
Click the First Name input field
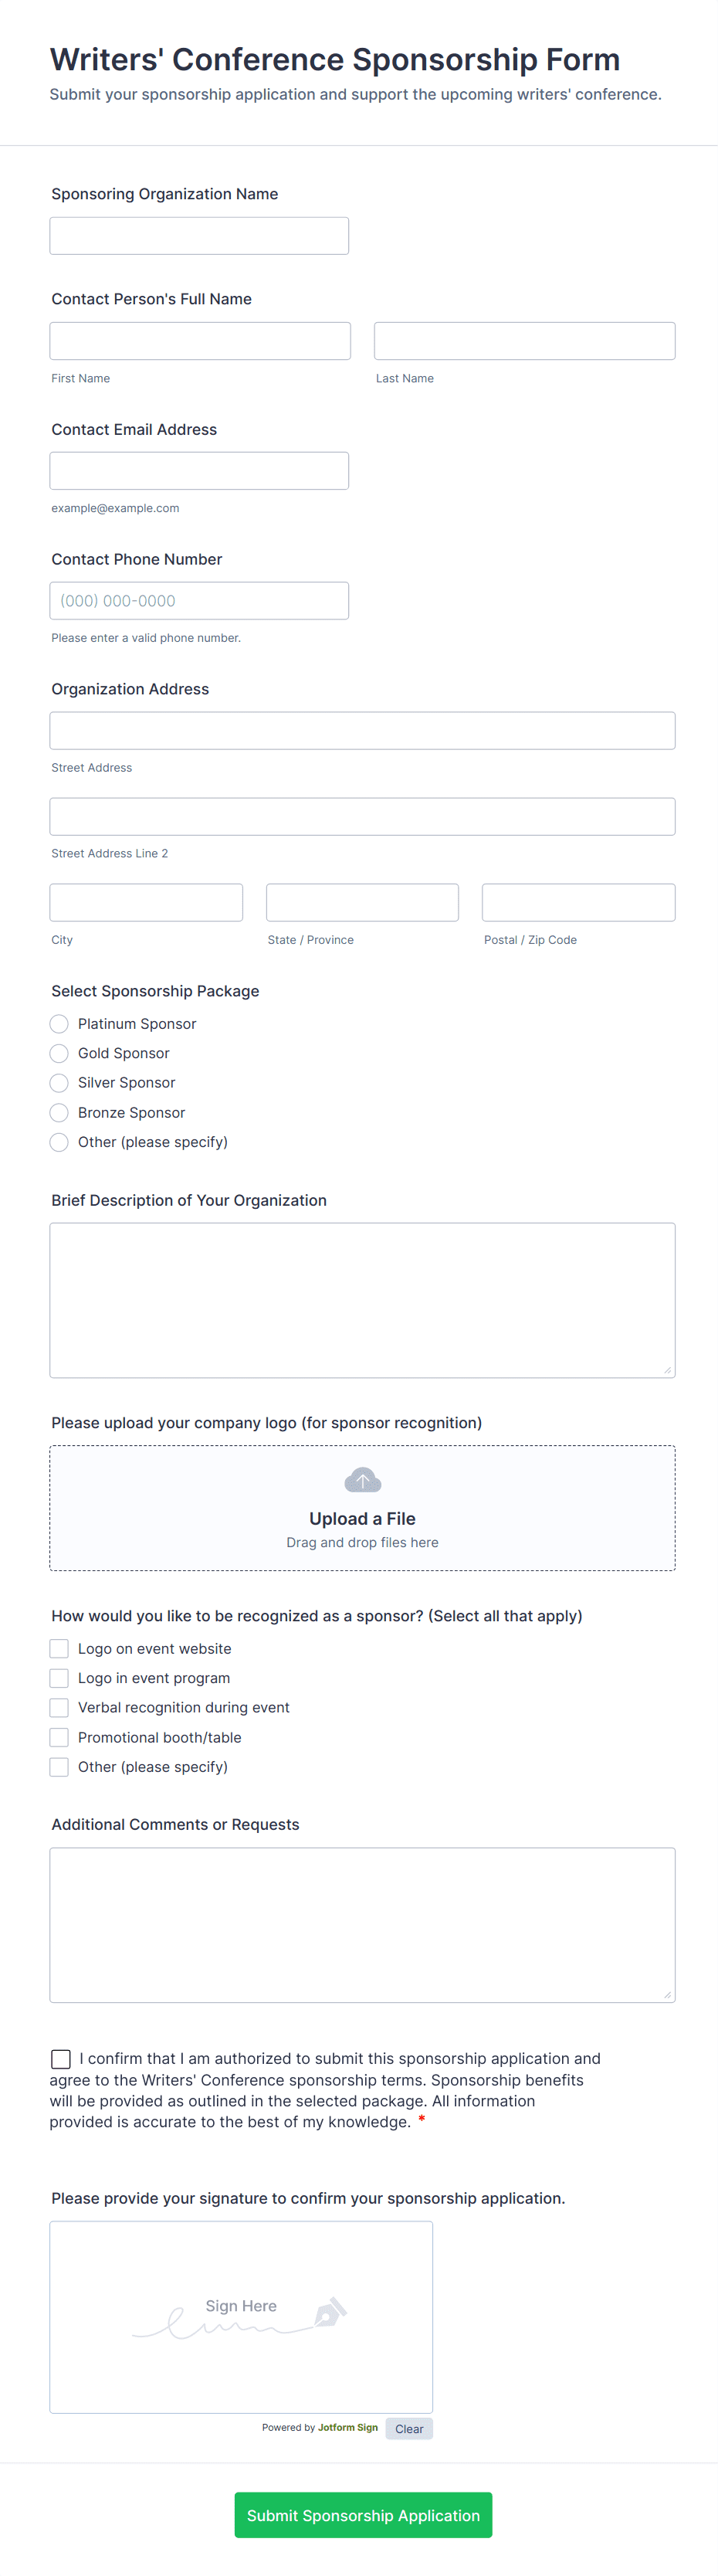199,340
